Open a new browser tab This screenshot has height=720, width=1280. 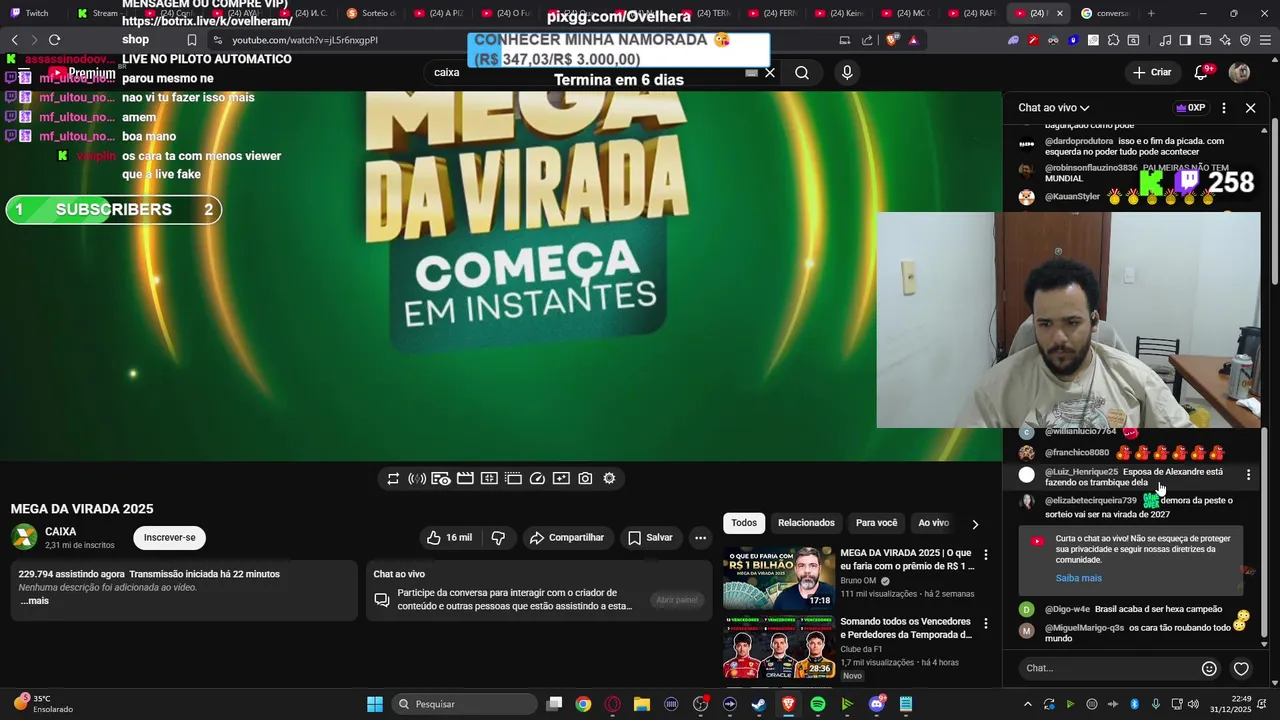(1151, 13)
